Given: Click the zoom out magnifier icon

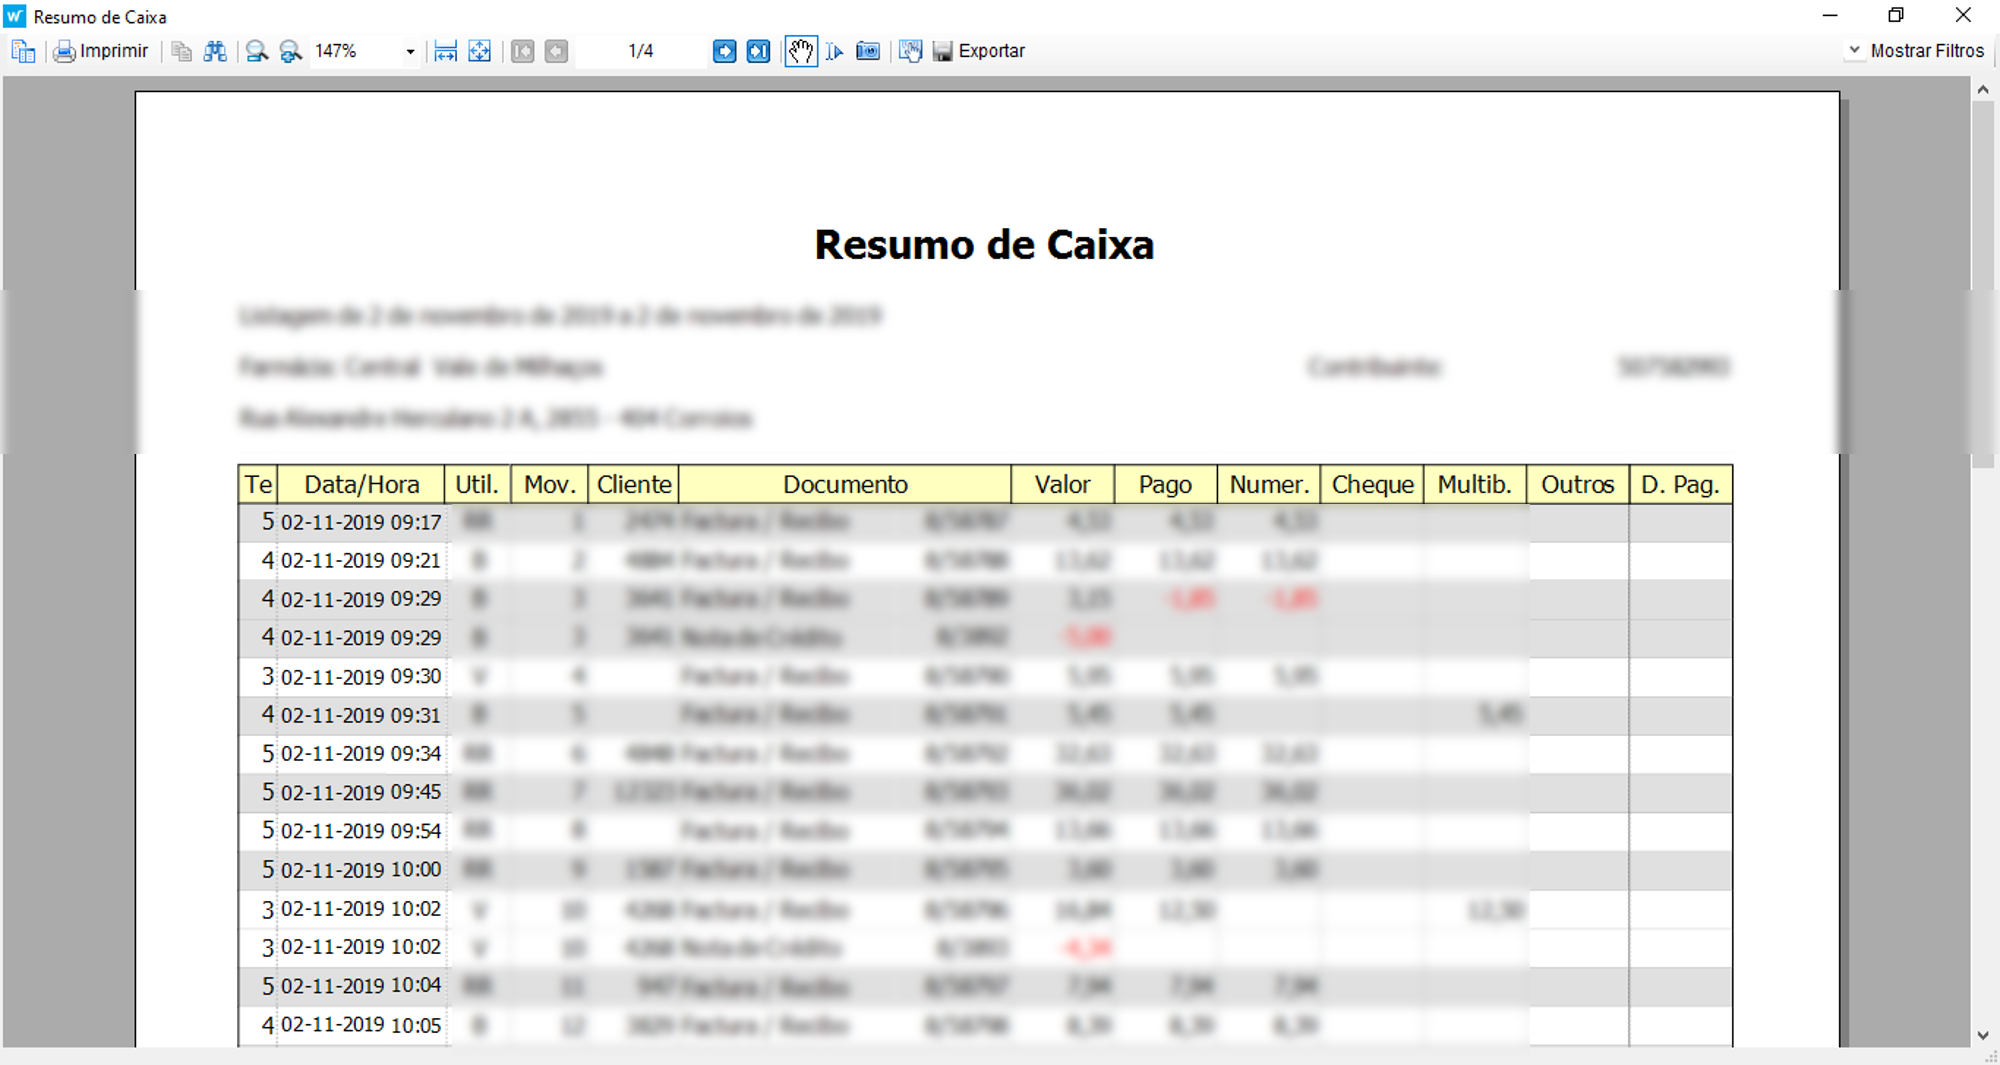Looking at the screenshot, I should [x=257, y=52].
